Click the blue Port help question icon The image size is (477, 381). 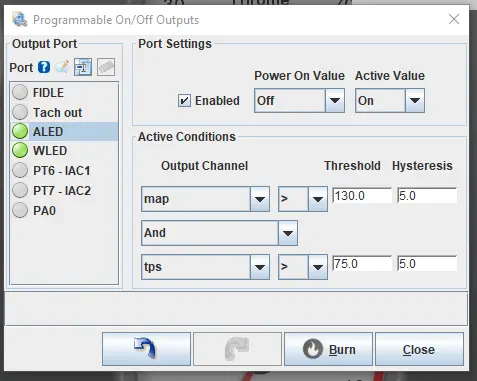44,67
